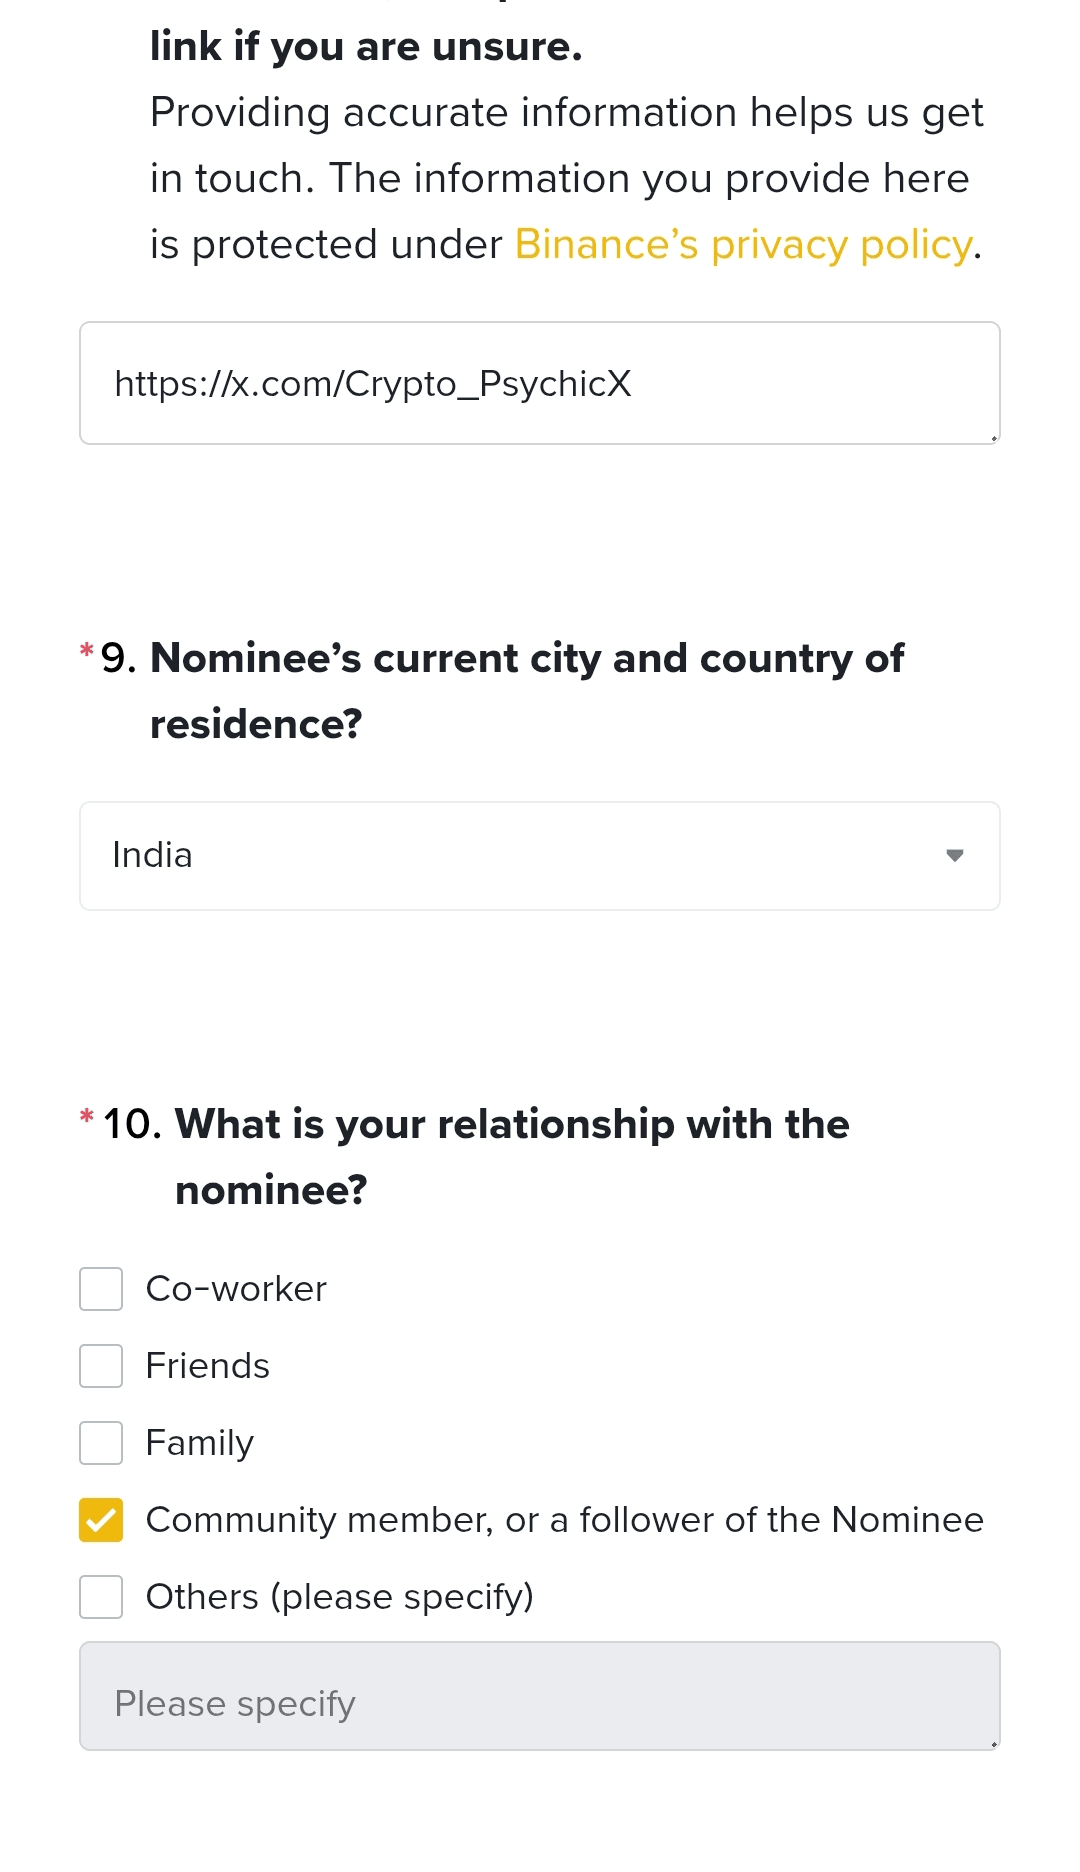The width and height of the screenshot is (1080, 1872).
Task: Click the Others (please specify) label text
Action: point(340,1597)
